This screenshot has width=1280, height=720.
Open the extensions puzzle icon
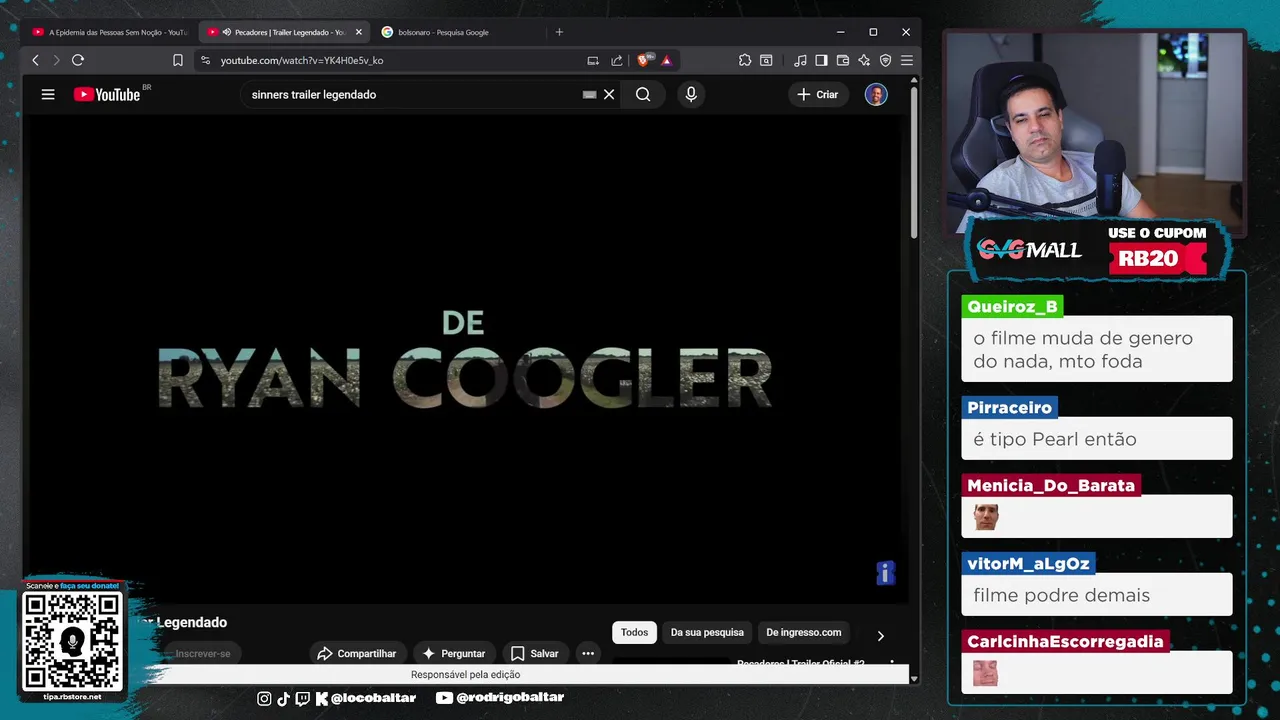pyautogui.click(x=745, y=60)
